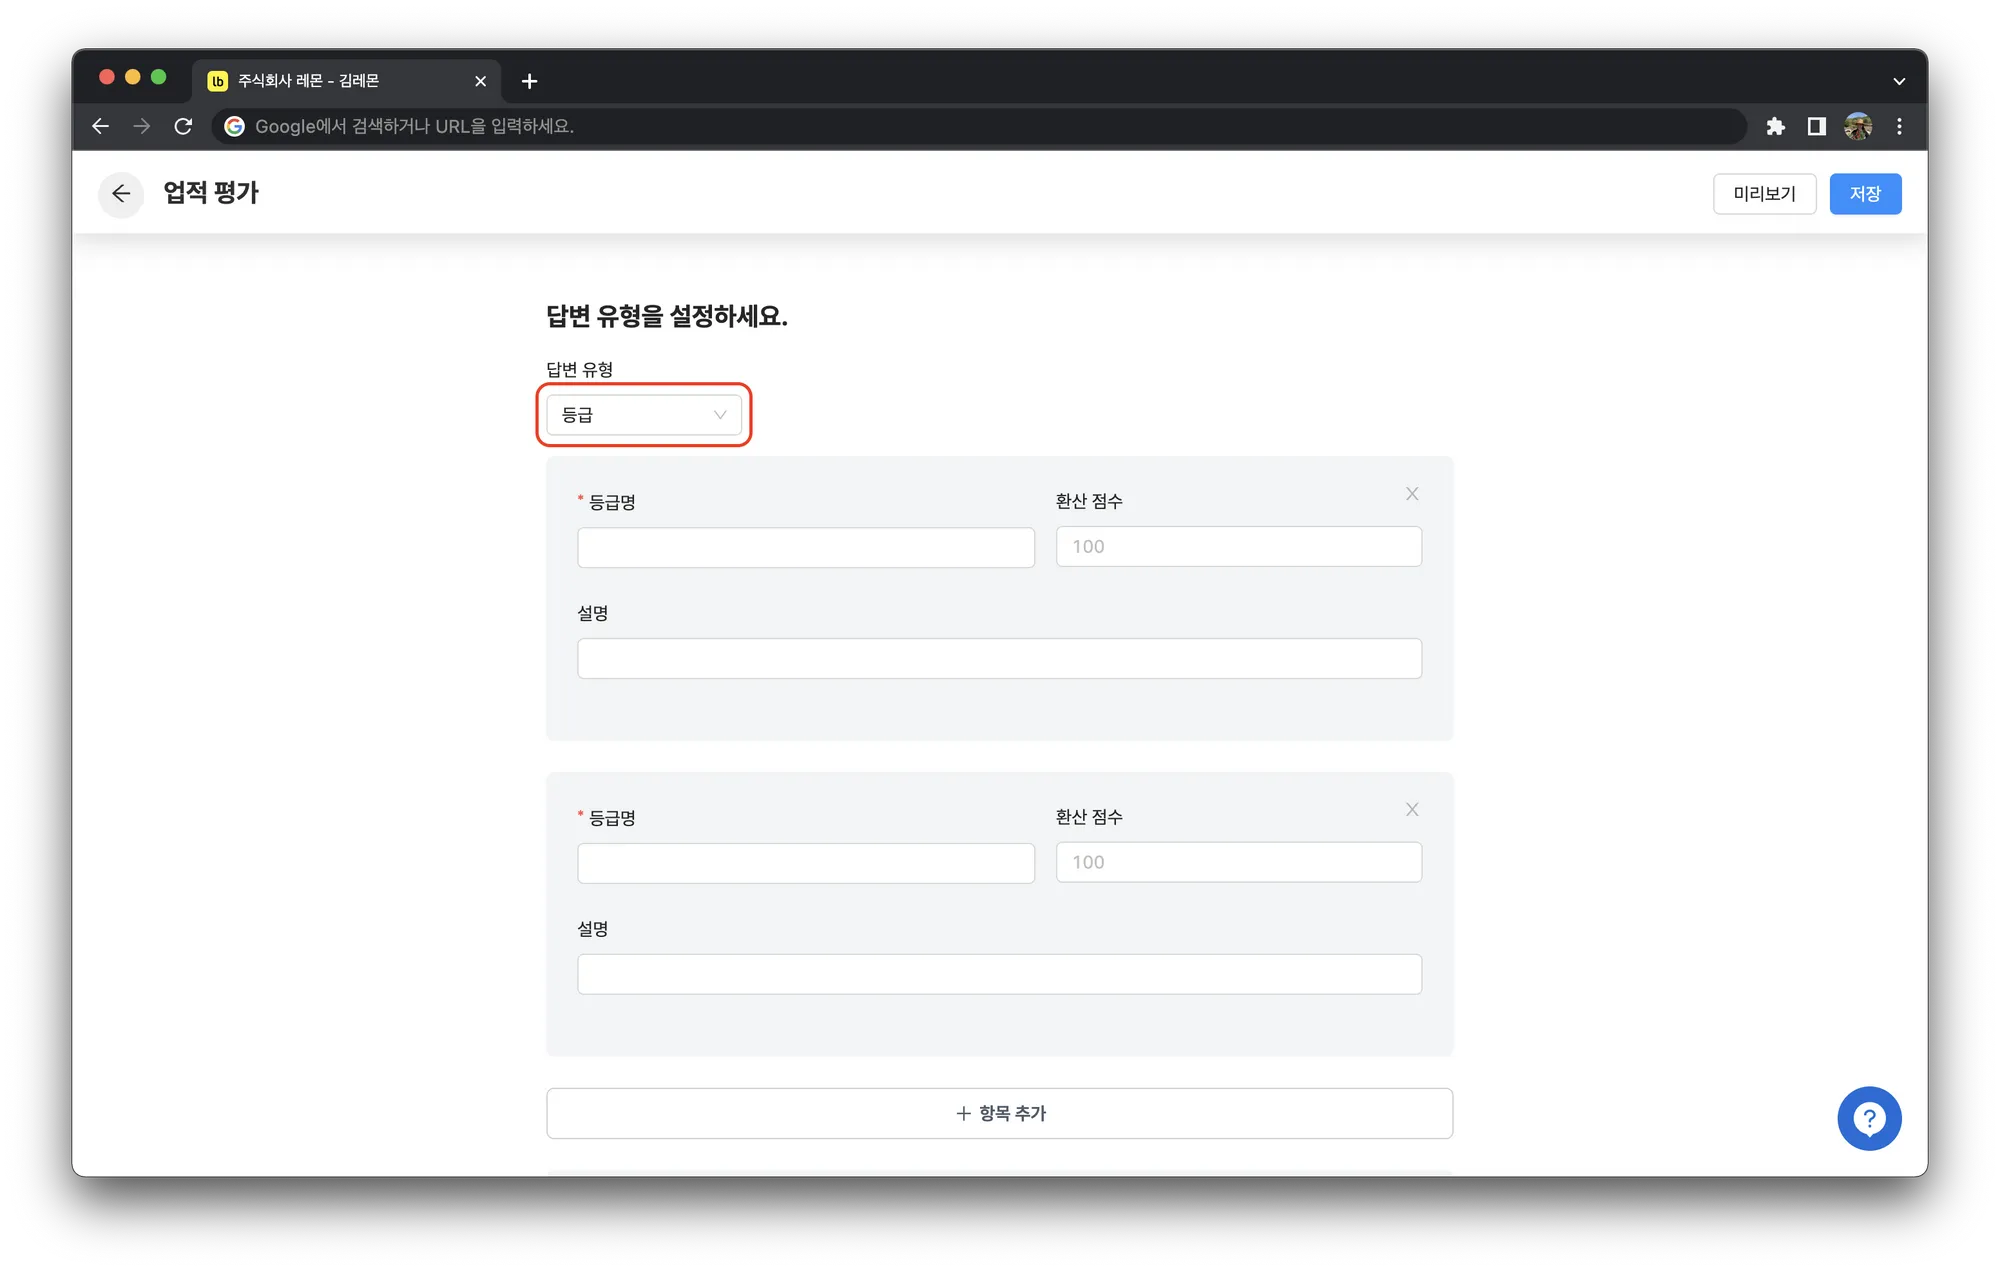The height and width of the screenshot is (1272, 2000).
Task: Click the 미리보기 button
Action: click(x=1765, y=194)
